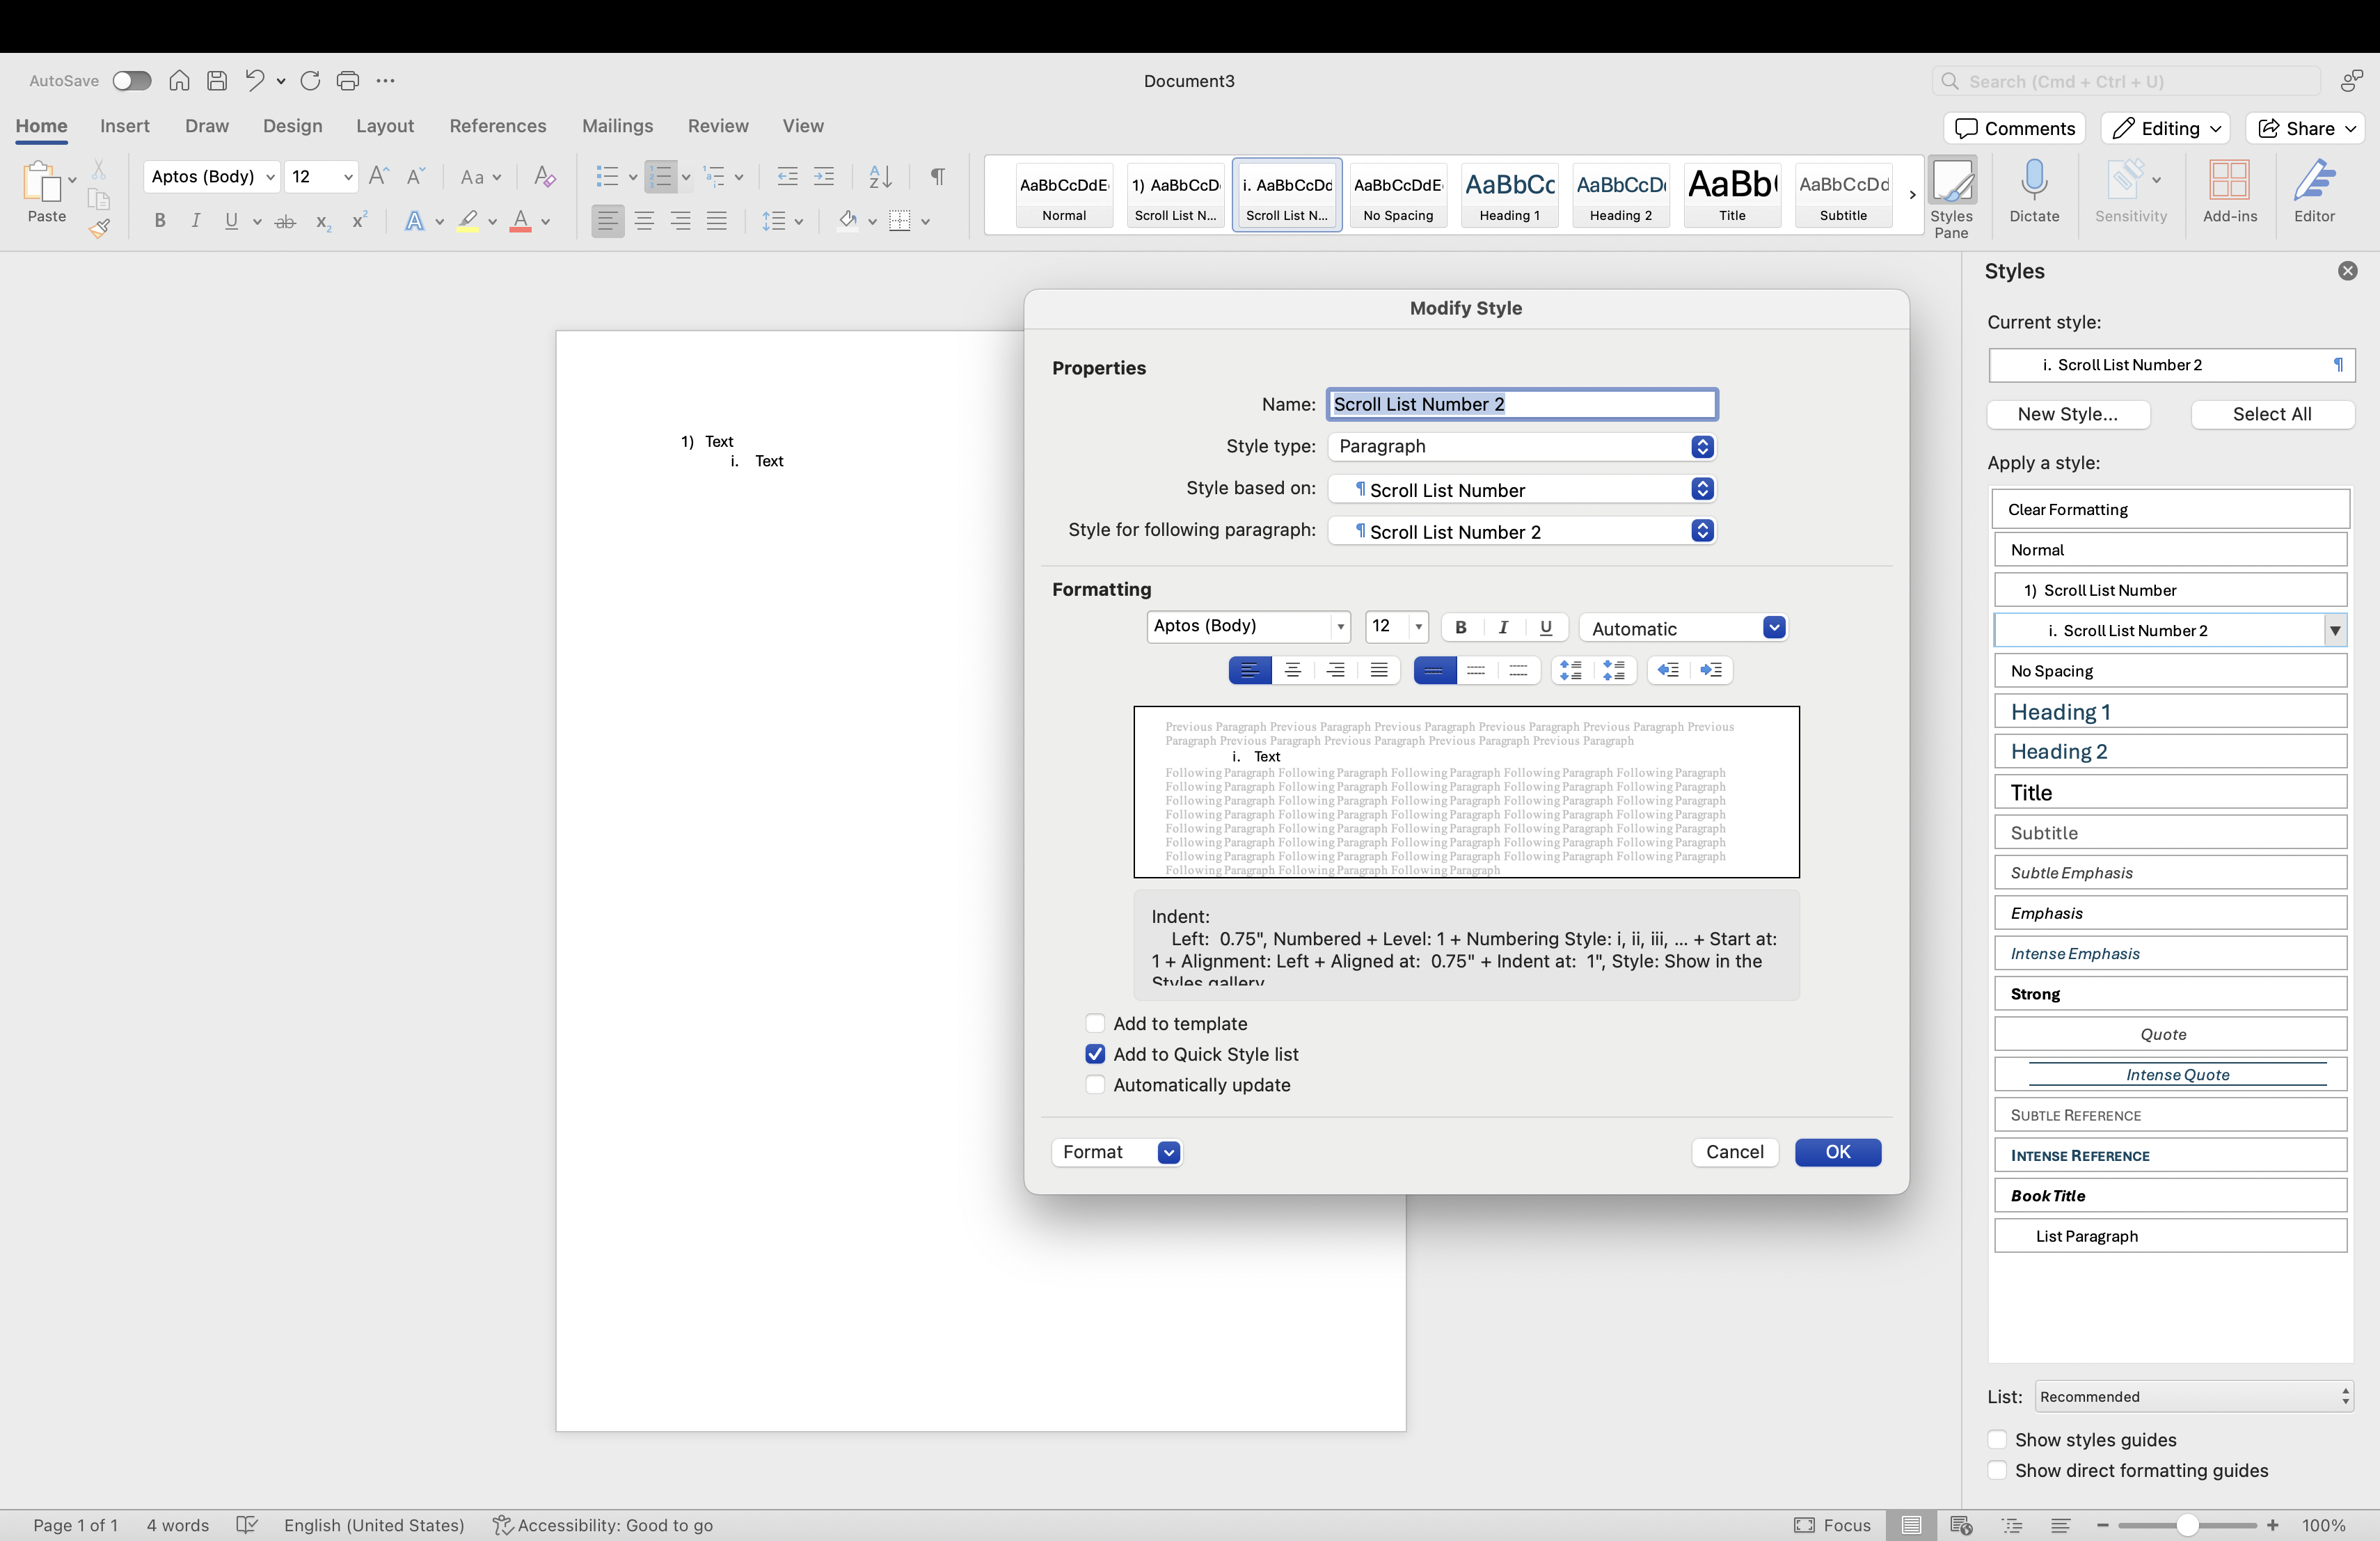Toggle paragraph marks visibility
The height and width of the screenshot is (1541, 2380).
click(937, 177)
